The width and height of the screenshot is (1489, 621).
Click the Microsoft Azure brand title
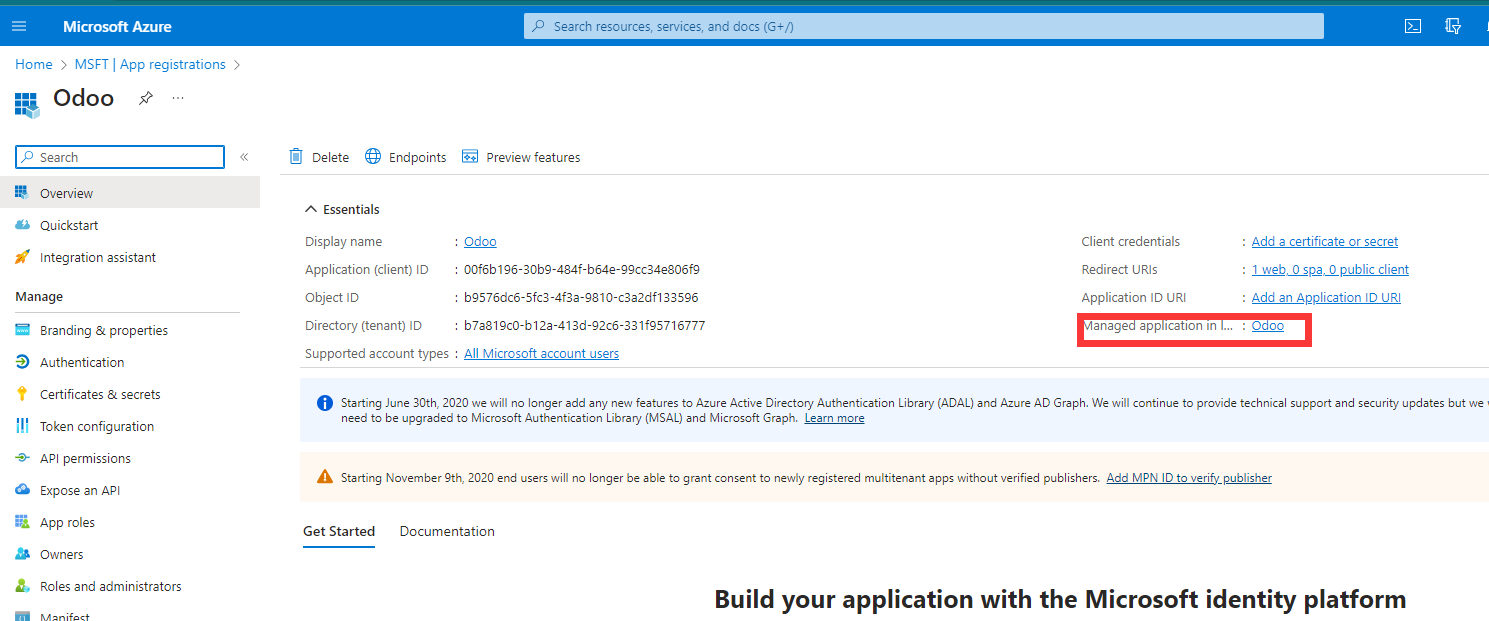tap(117, 26)
